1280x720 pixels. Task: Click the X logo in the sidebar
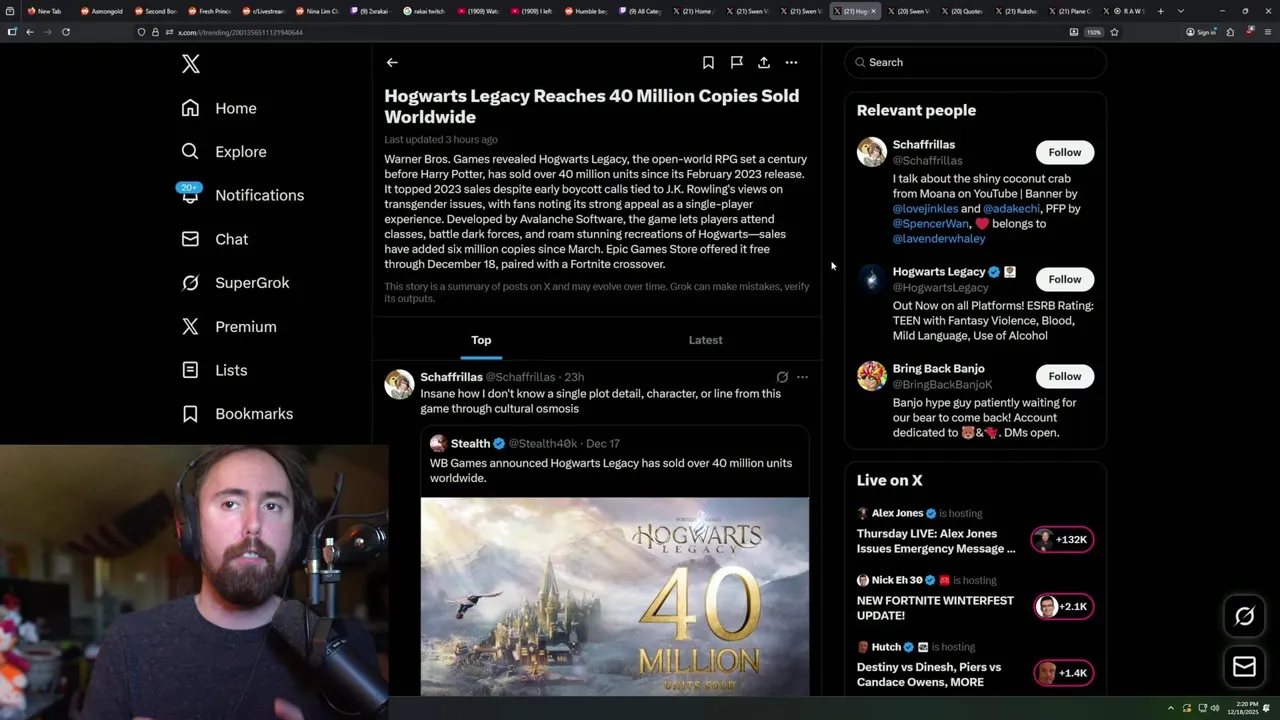tap(191, 64)
